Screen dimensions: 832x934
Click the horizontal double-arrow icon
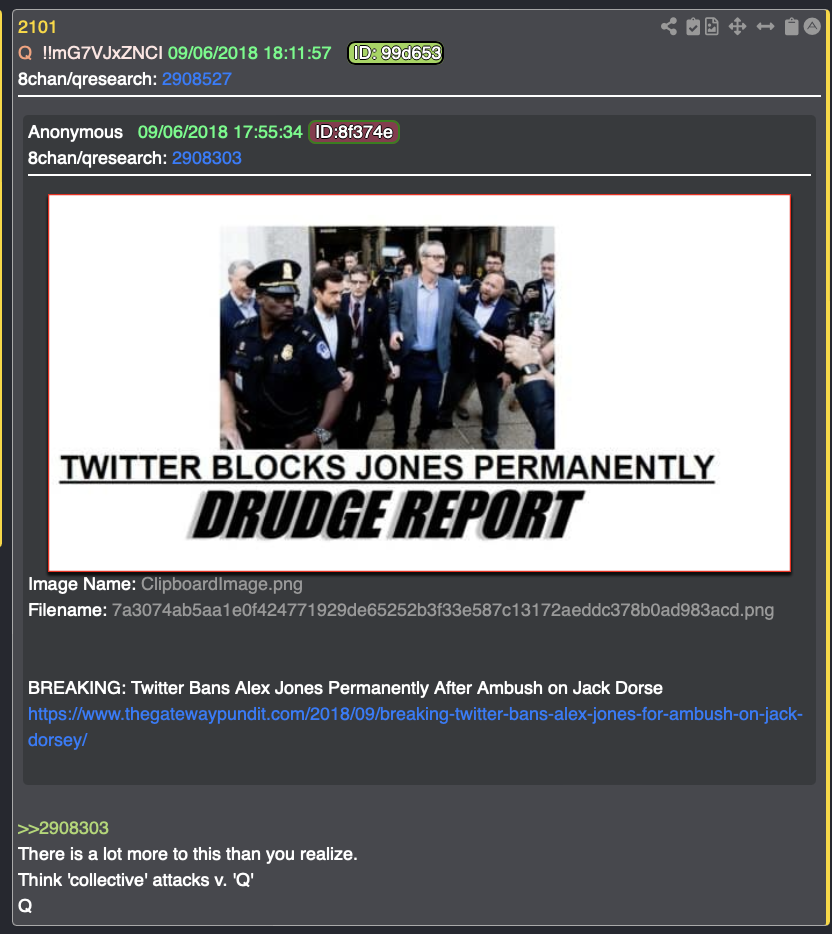coord(765,26)
